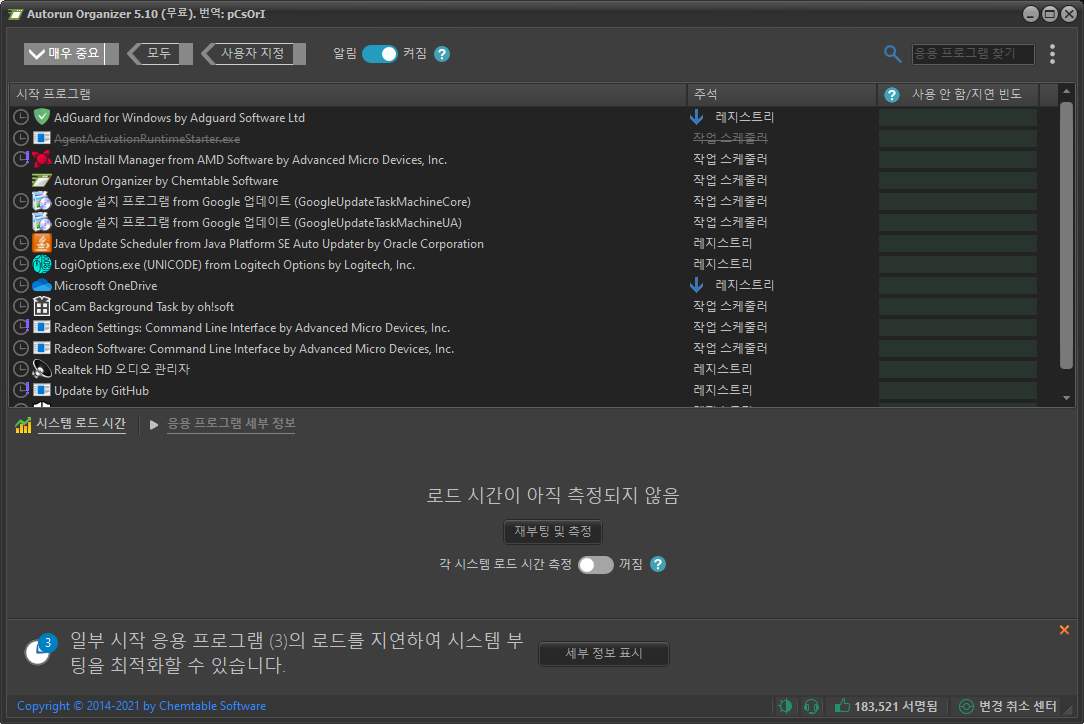Click the blue down arrow in OneDrive row
Screen dimensions: 1084x724
(x=697, y=285)
